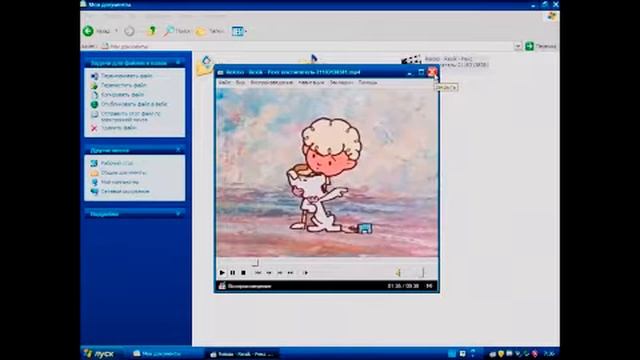The height and width of the screenshot is (360, 640).
Task: Click Play in the media player
Action: point(222,273)
